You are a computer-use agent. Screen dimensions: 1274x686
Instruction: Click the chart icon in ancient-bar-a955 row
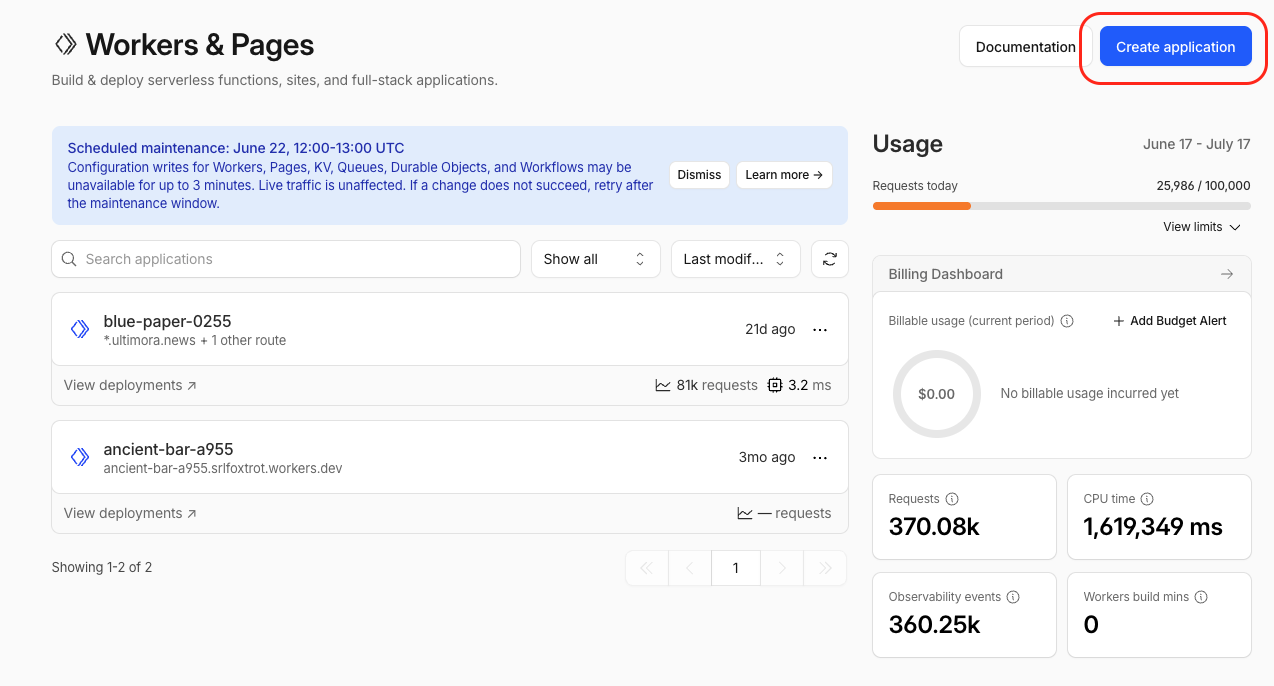coord(745,513)
